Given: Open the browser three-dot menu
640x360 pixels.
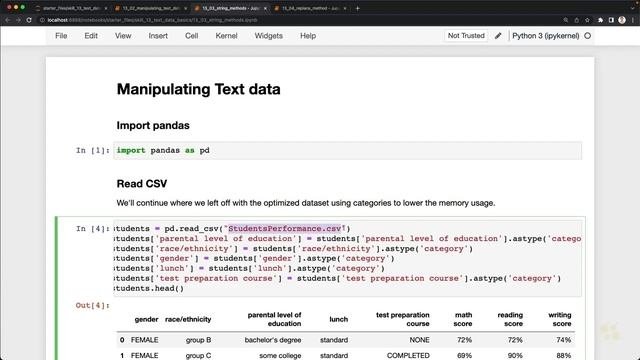Looking at the screenshot, I should point(633,20).
